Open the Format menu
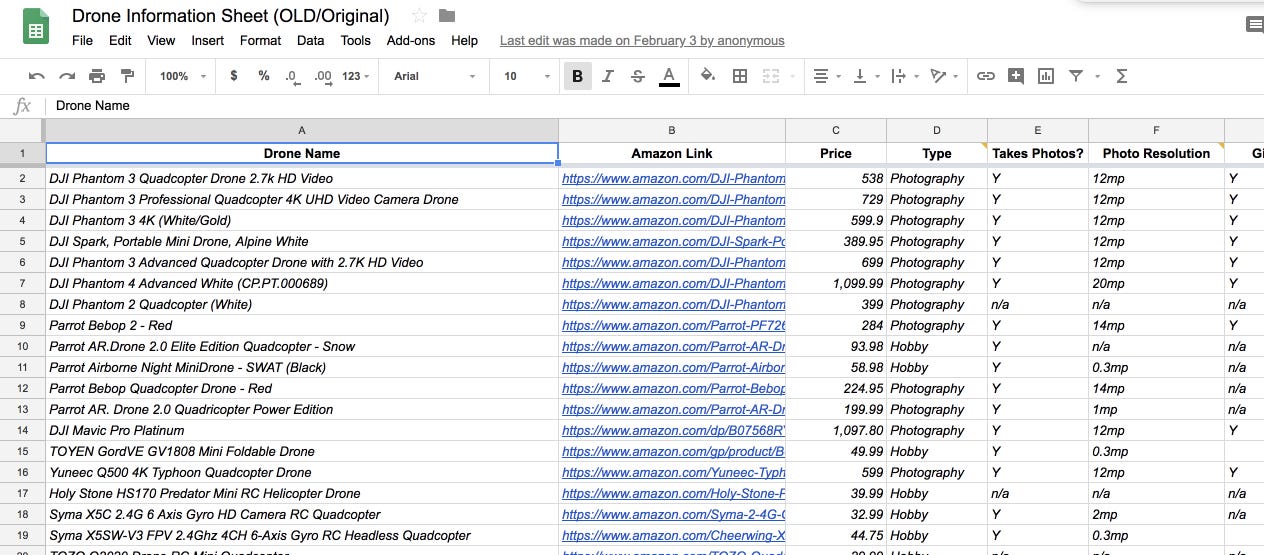Viewport: 1264px width, 555px height. click(x=260, y=41)
